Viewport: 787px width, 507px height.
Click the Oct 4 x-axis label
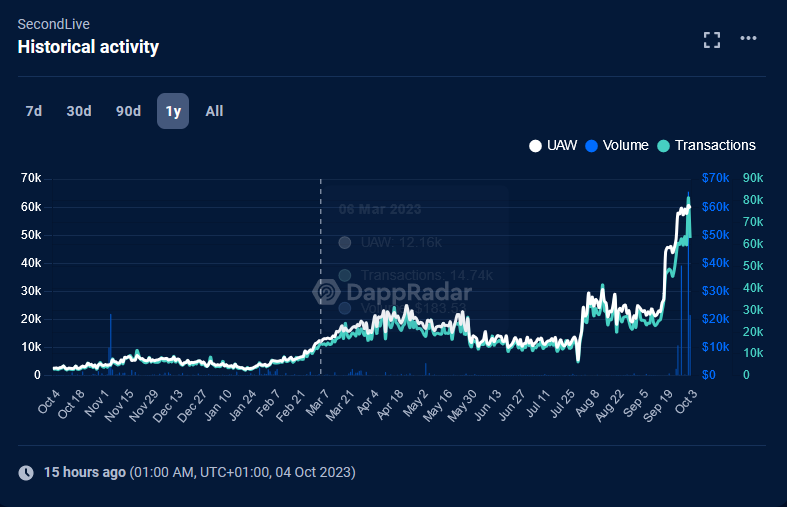pos(49,401)
